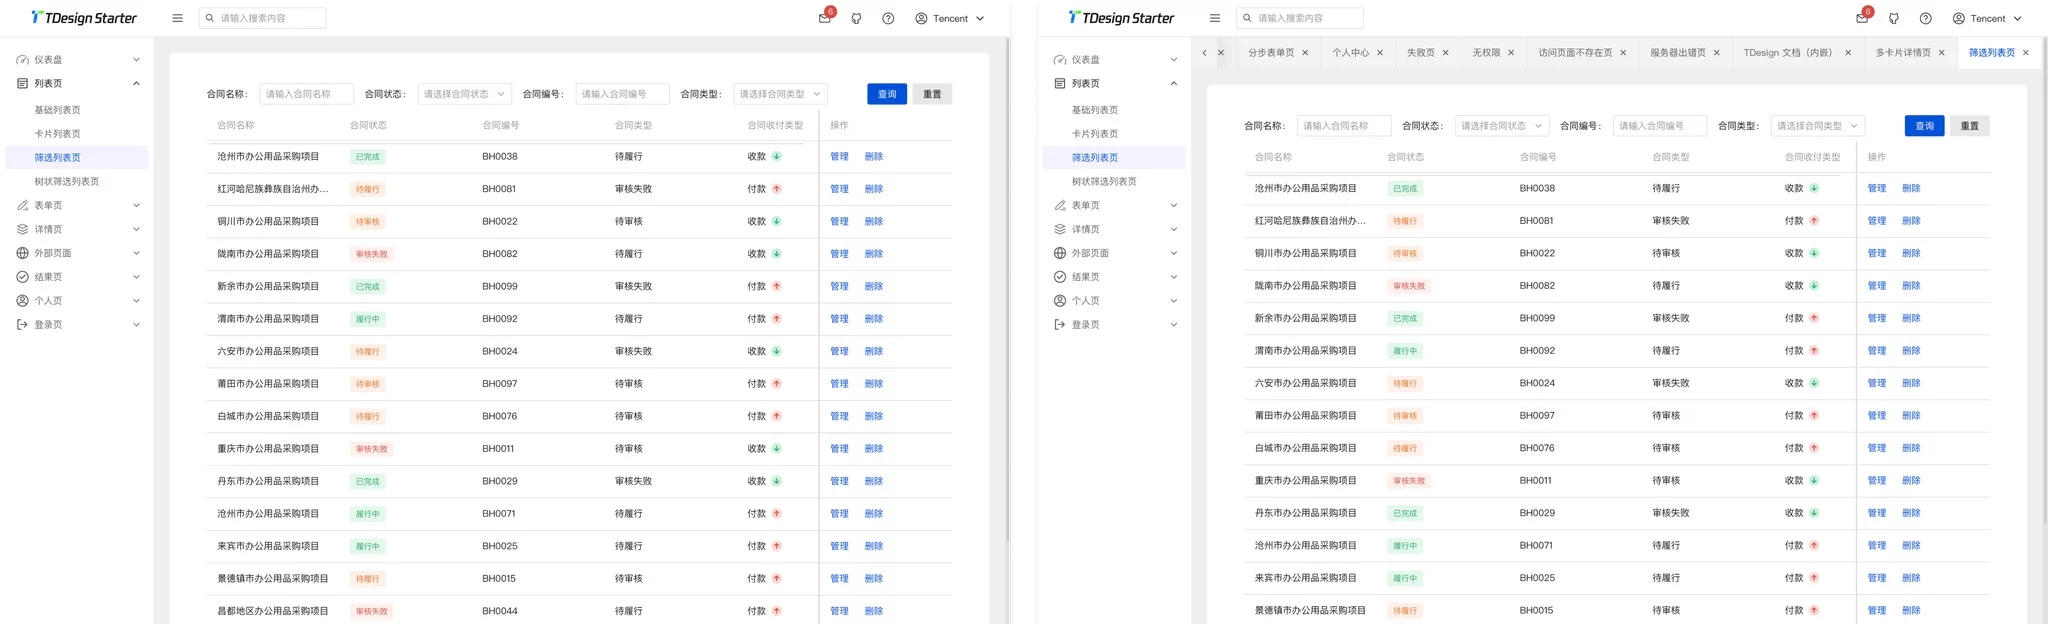Click the 结果页 check-circle icon in tabless window sidebar
This screenshot has width=2048, height=624.
[22, 277]
